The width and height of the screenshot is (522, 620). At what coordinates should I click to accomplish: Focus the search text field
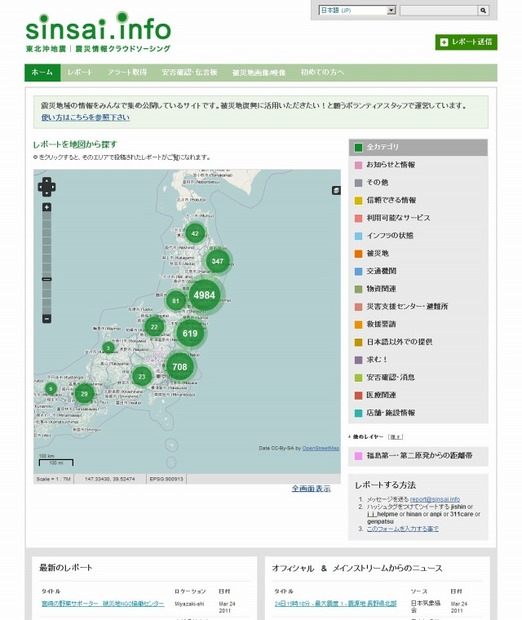pyautogui.click(x=439, y=11)
